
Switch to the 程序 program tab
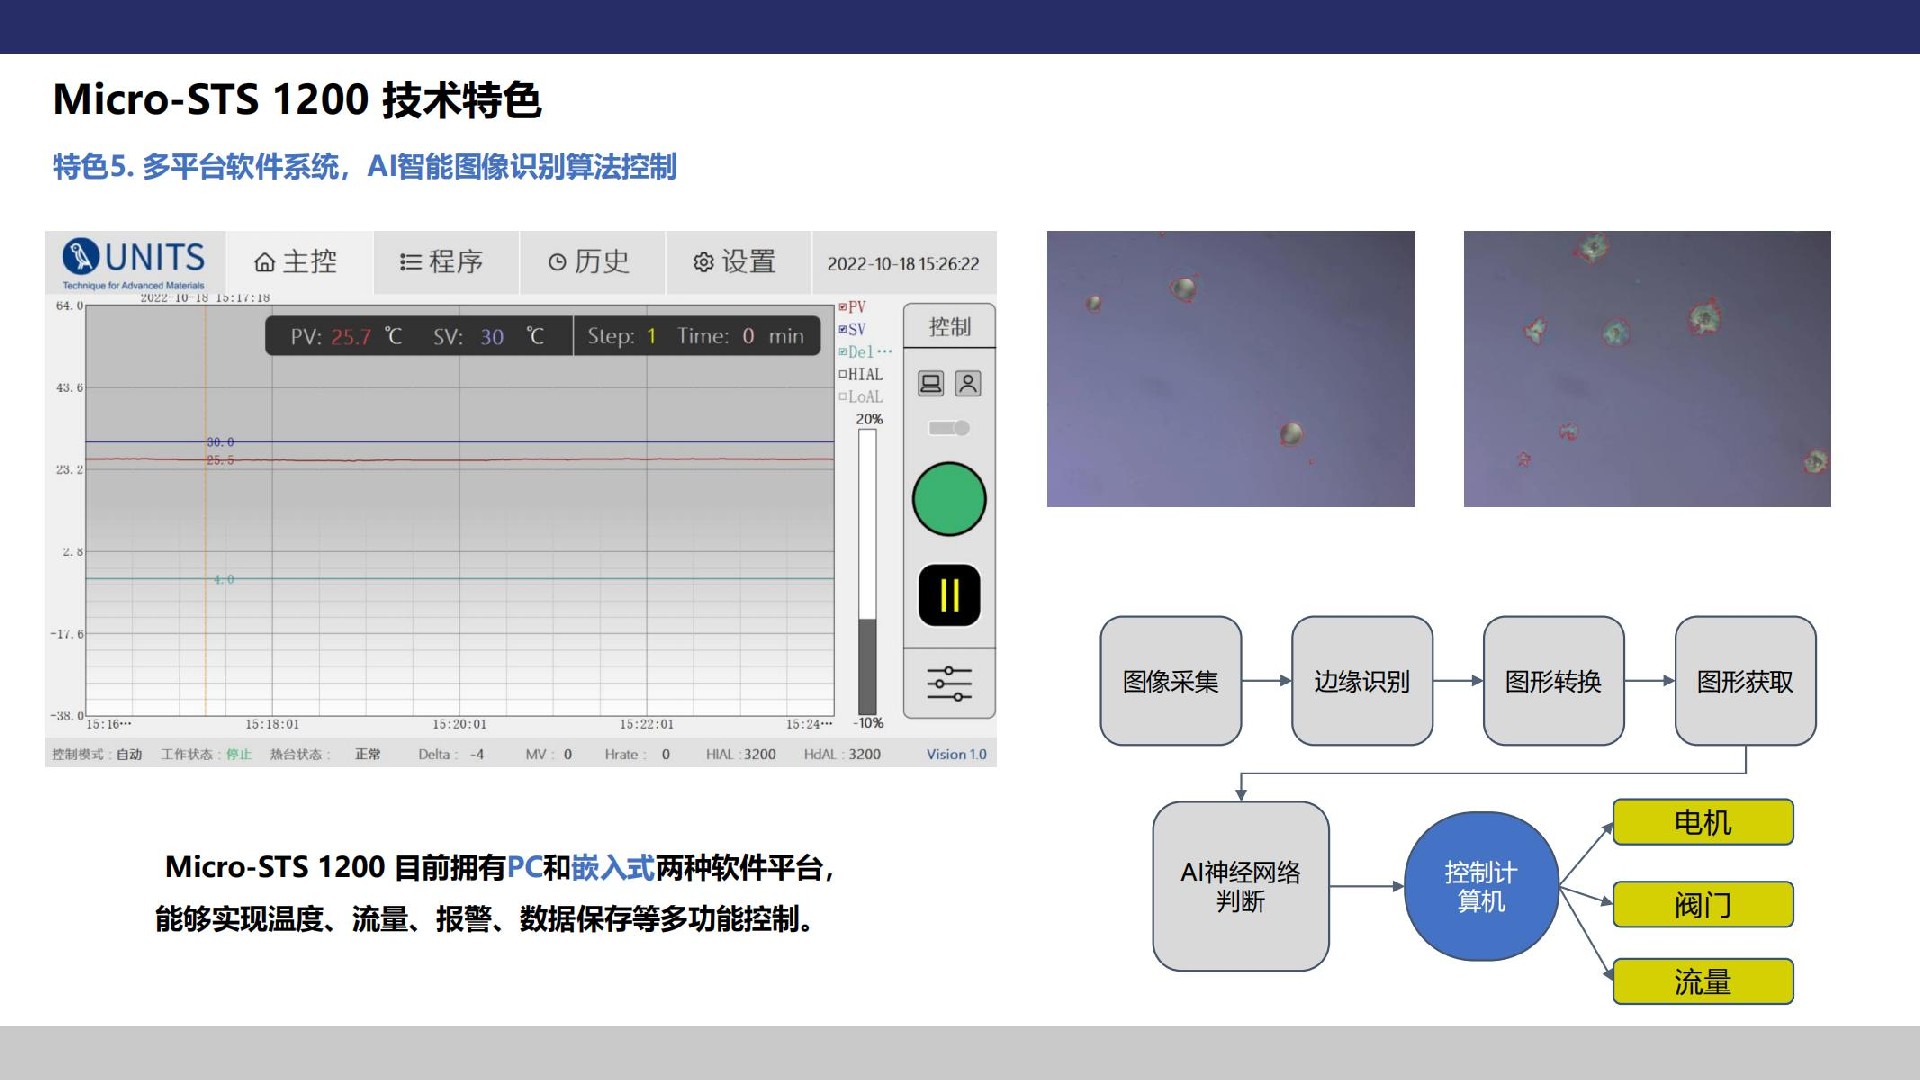click(x=443, y=262)
